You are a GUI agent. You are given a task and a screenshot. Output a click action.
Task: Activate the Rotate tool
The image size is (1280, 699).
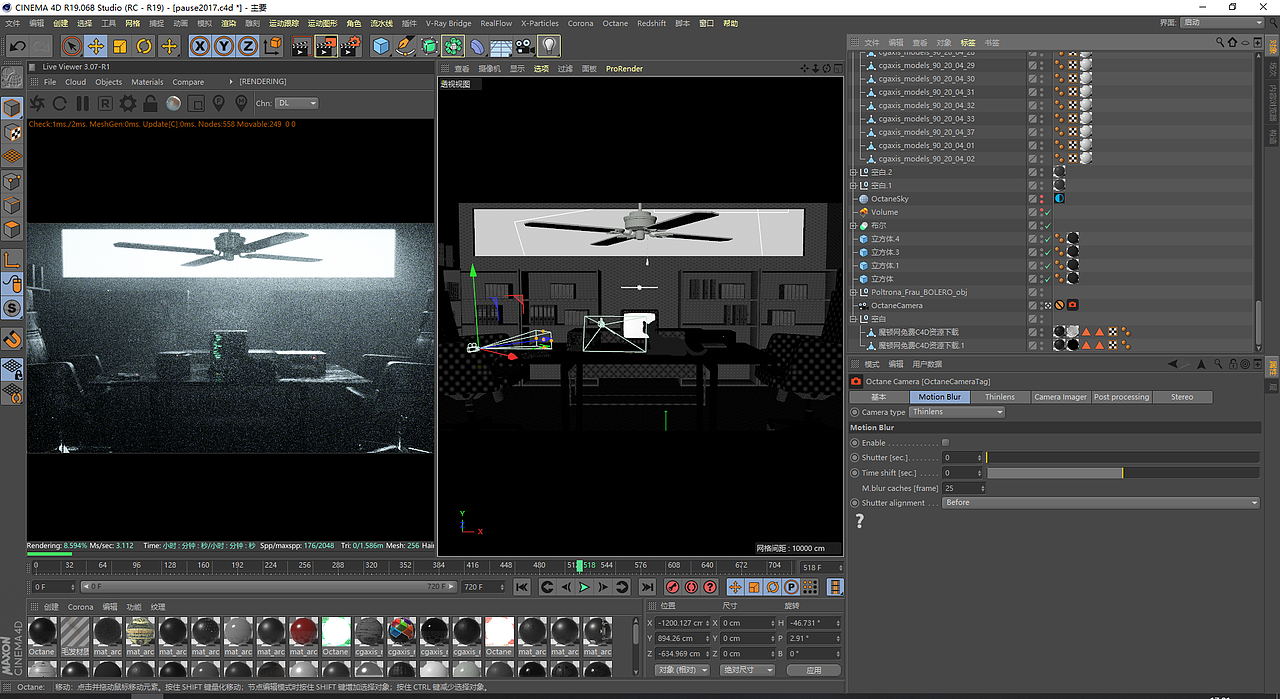coord(144,46)
